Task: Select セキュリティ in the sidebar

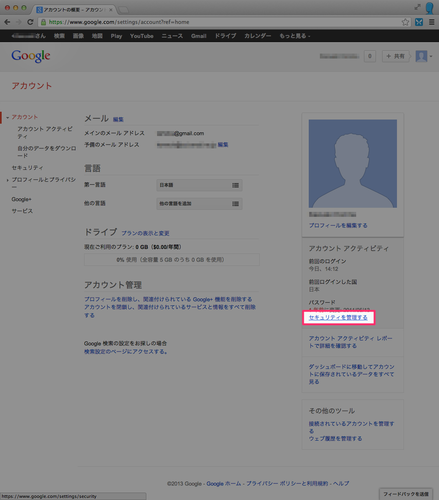Action: coord(27,168)
